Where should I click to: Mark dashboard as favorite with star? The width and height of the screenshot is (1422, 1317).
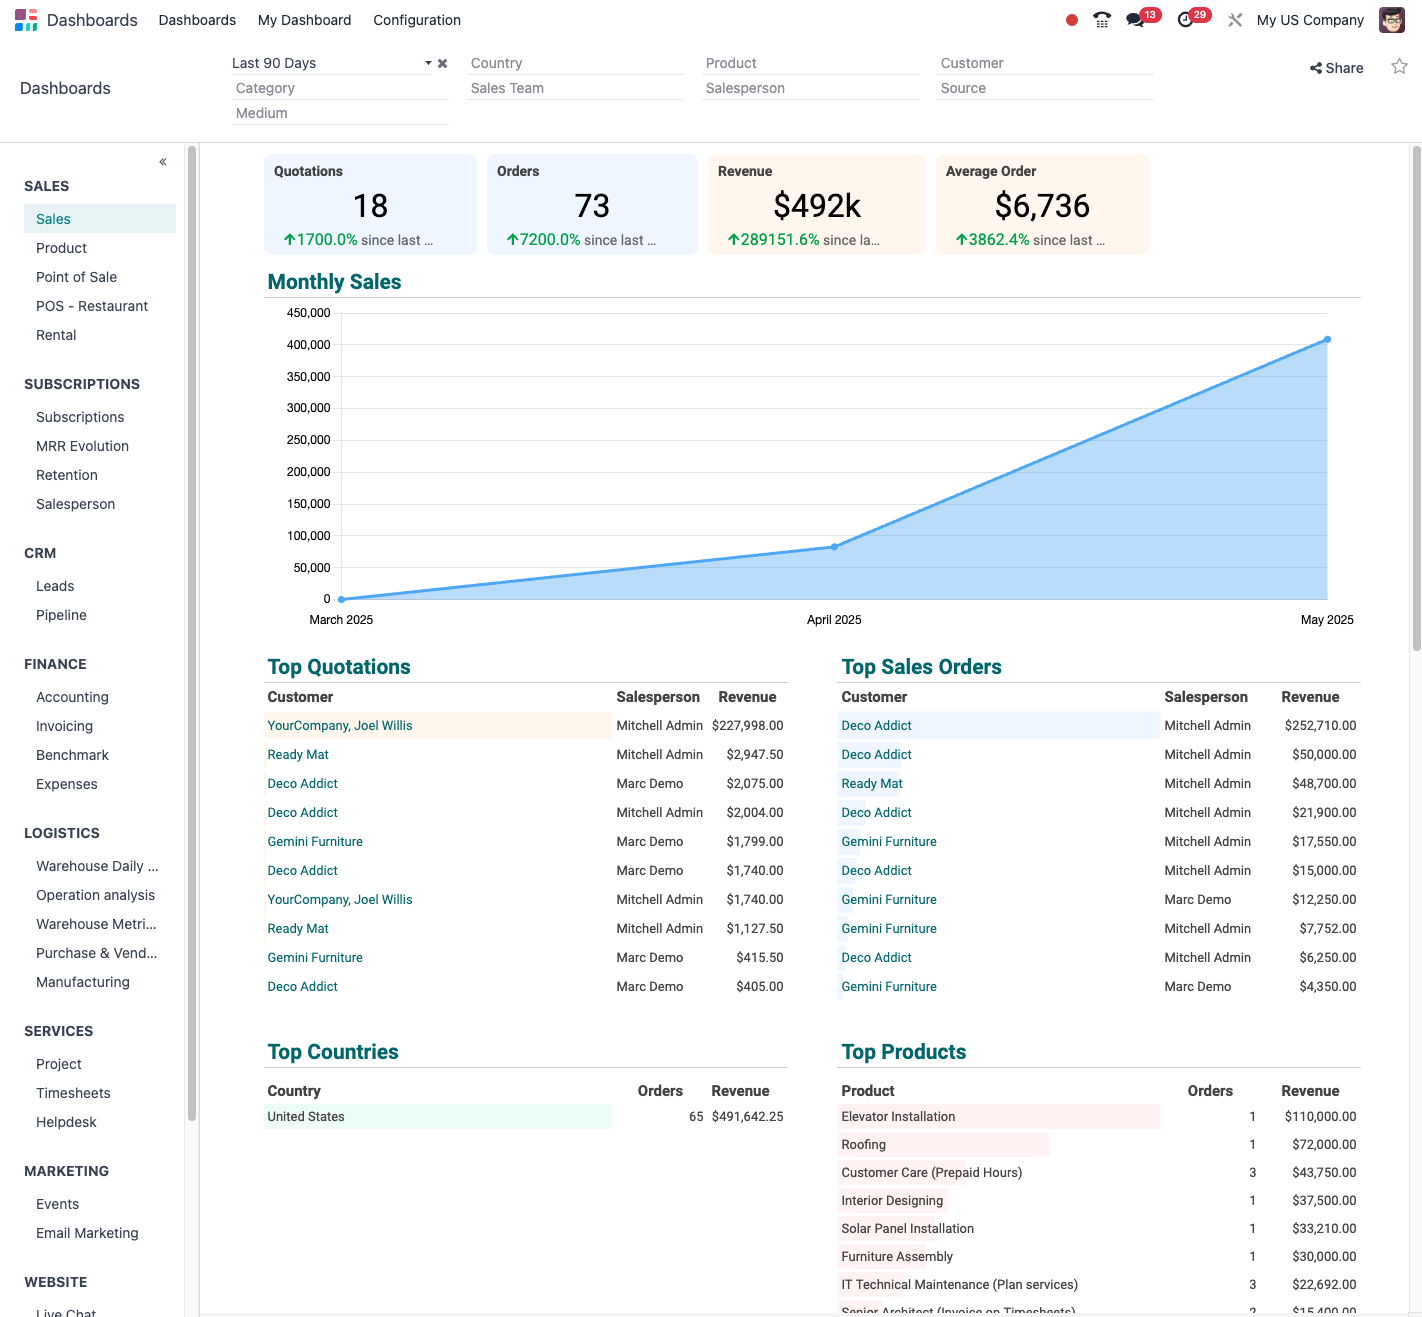pos(1399,67)
